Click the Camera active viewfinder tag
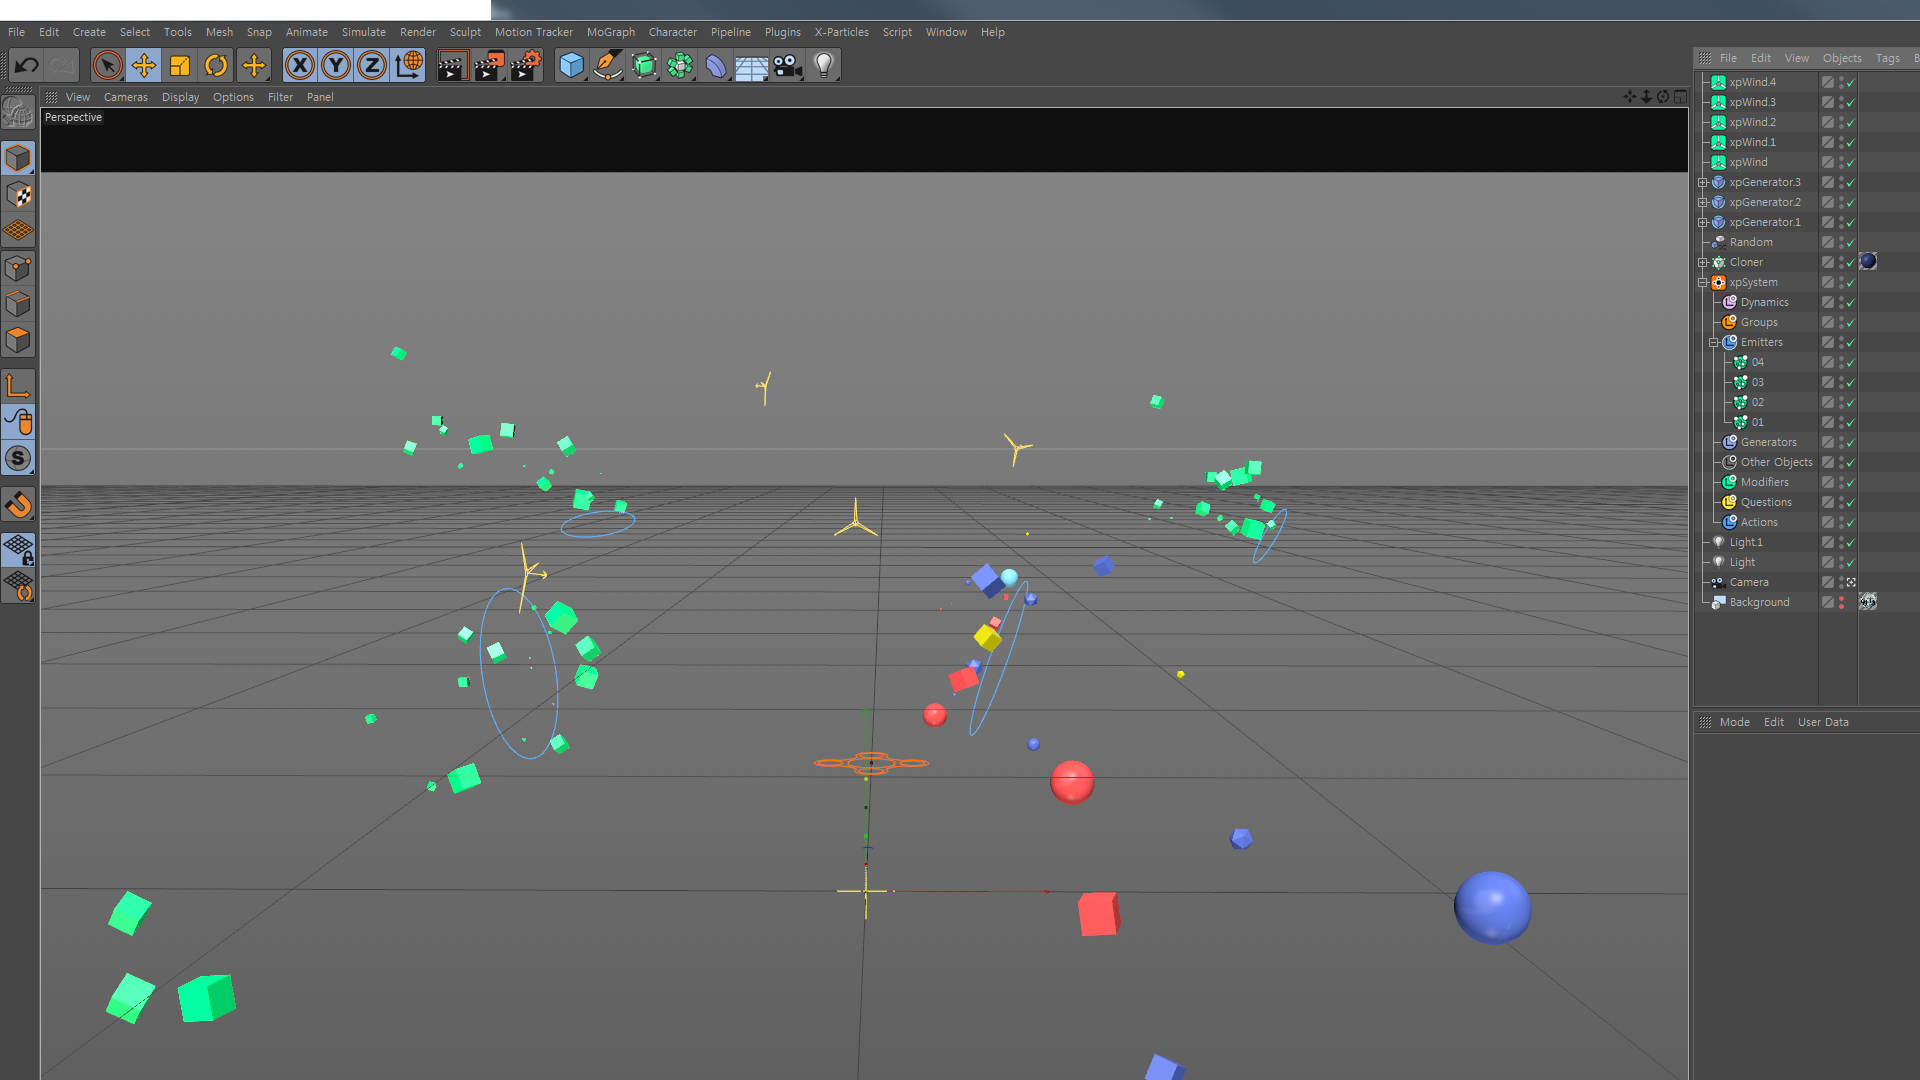The width and height of the screenshot is (1920, 1080). point(1851,582)
